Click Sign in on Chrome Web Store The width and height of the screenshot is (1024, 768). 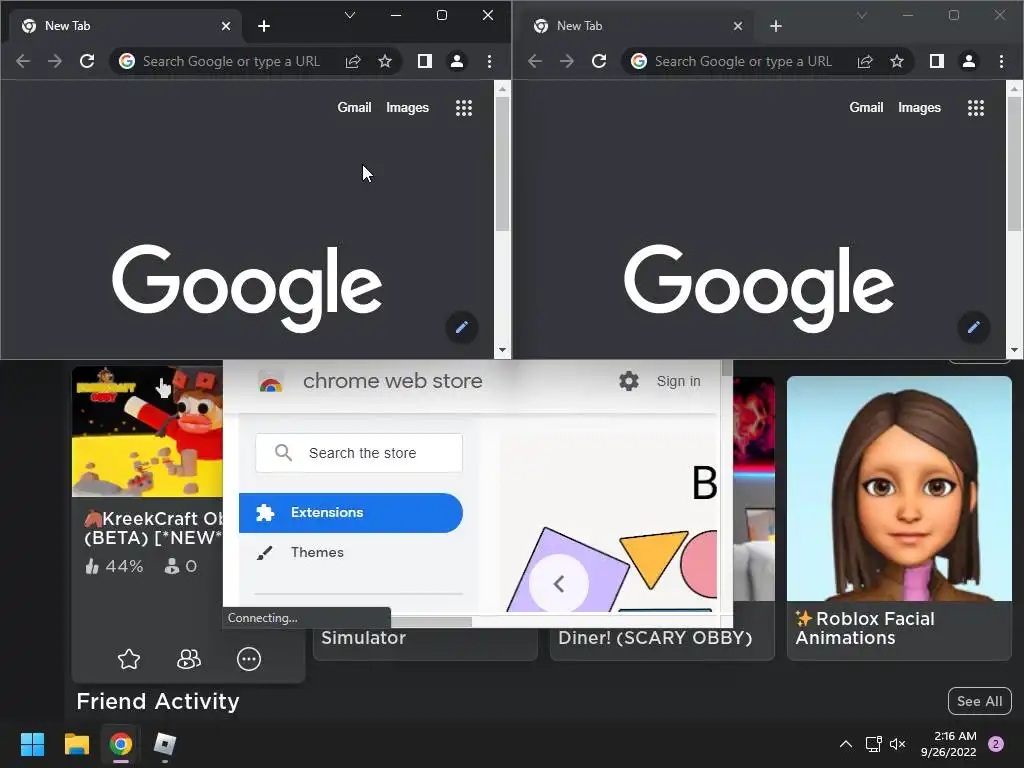679,381
